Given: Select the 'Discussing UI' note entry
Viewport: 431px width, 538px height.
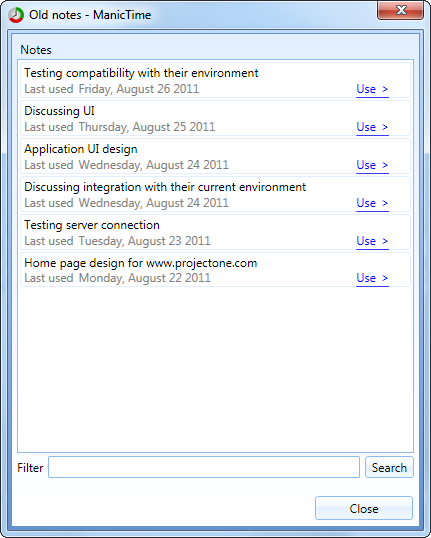Looking at the screenshot, I should (x=215, y=119).
